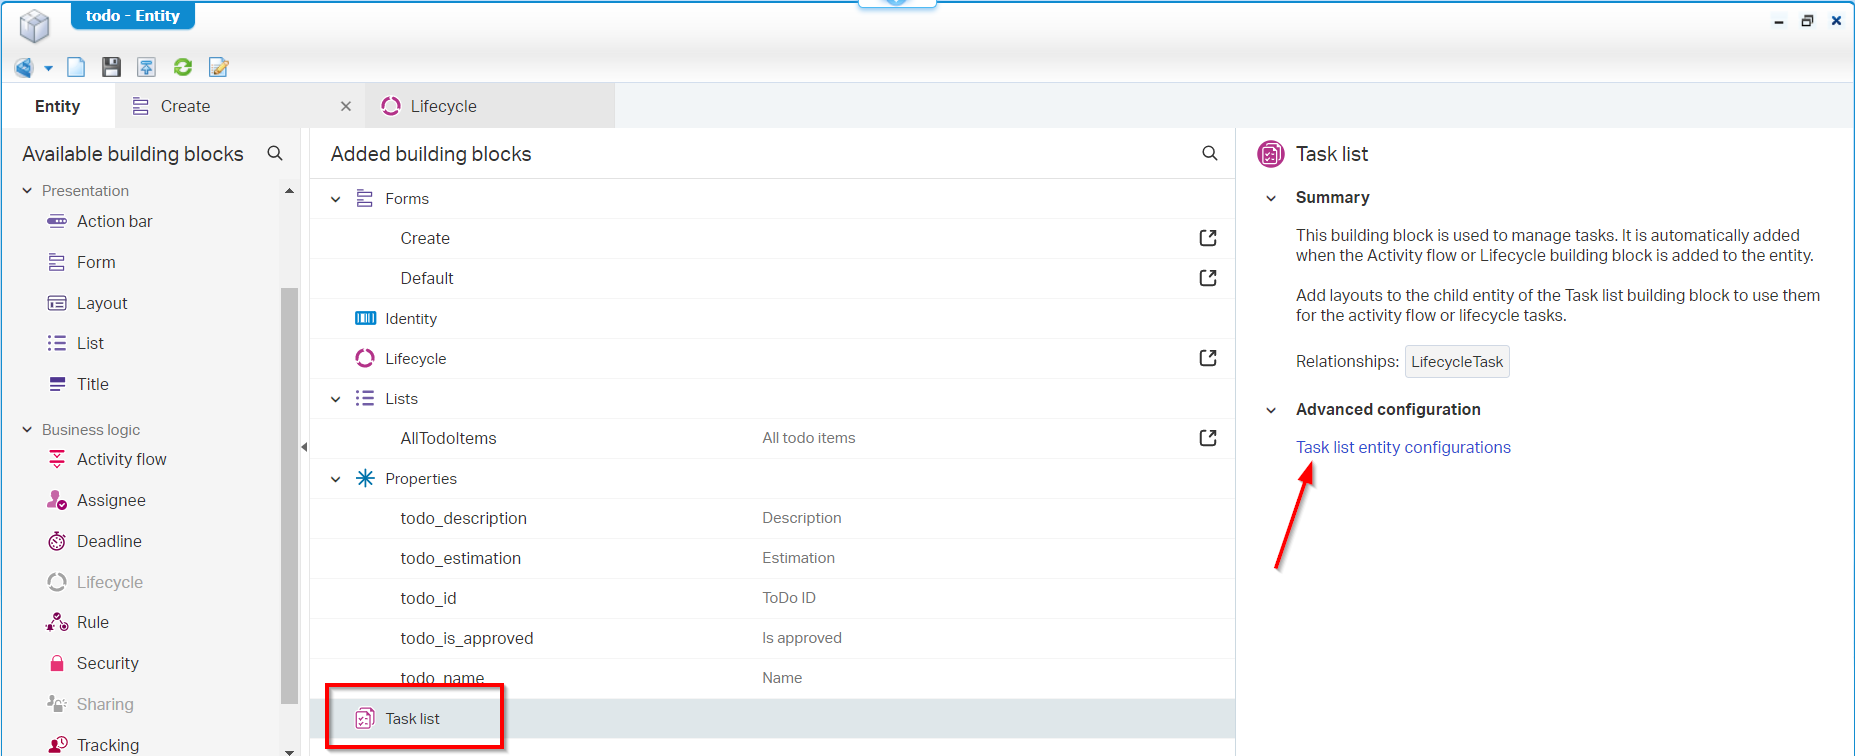
Task: Collapse the Presentation category
Action: [27, 190]
